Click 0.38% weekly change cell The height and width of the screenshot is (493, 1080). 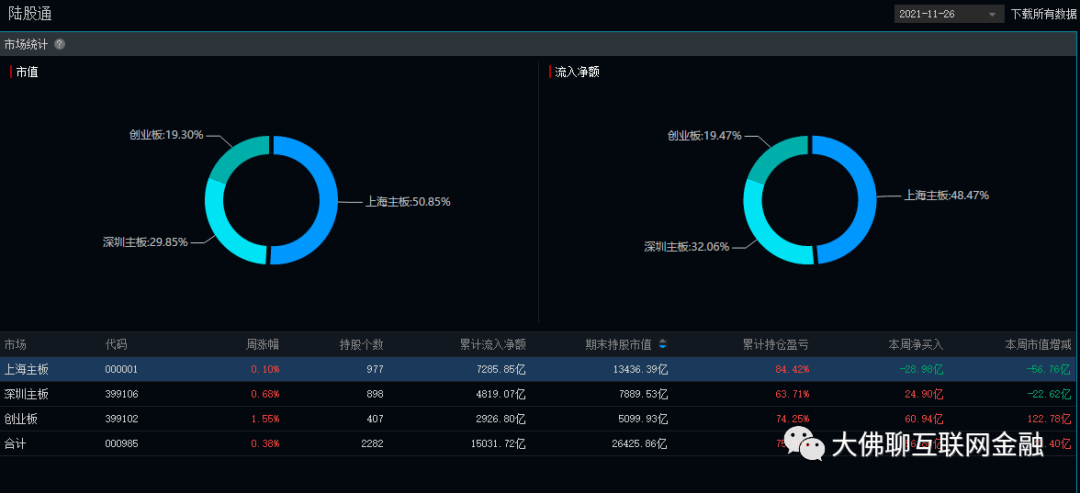(265, 444)
